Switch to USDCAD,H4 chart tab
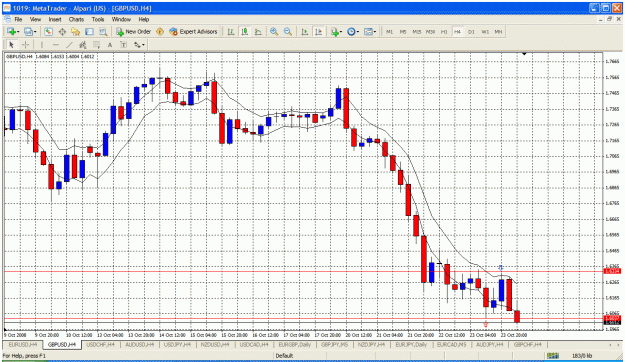Viewport: 625px width, 362px height. [x=254, y=344]
